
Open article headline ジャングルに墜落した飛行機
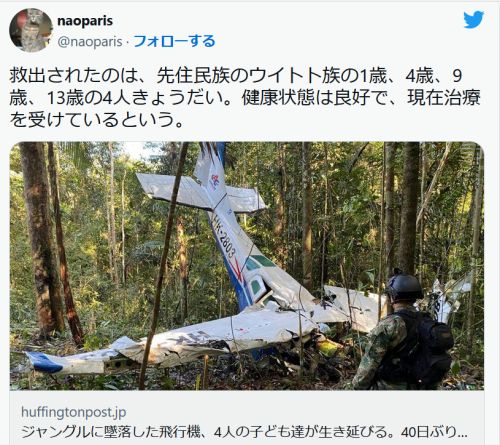112,432
